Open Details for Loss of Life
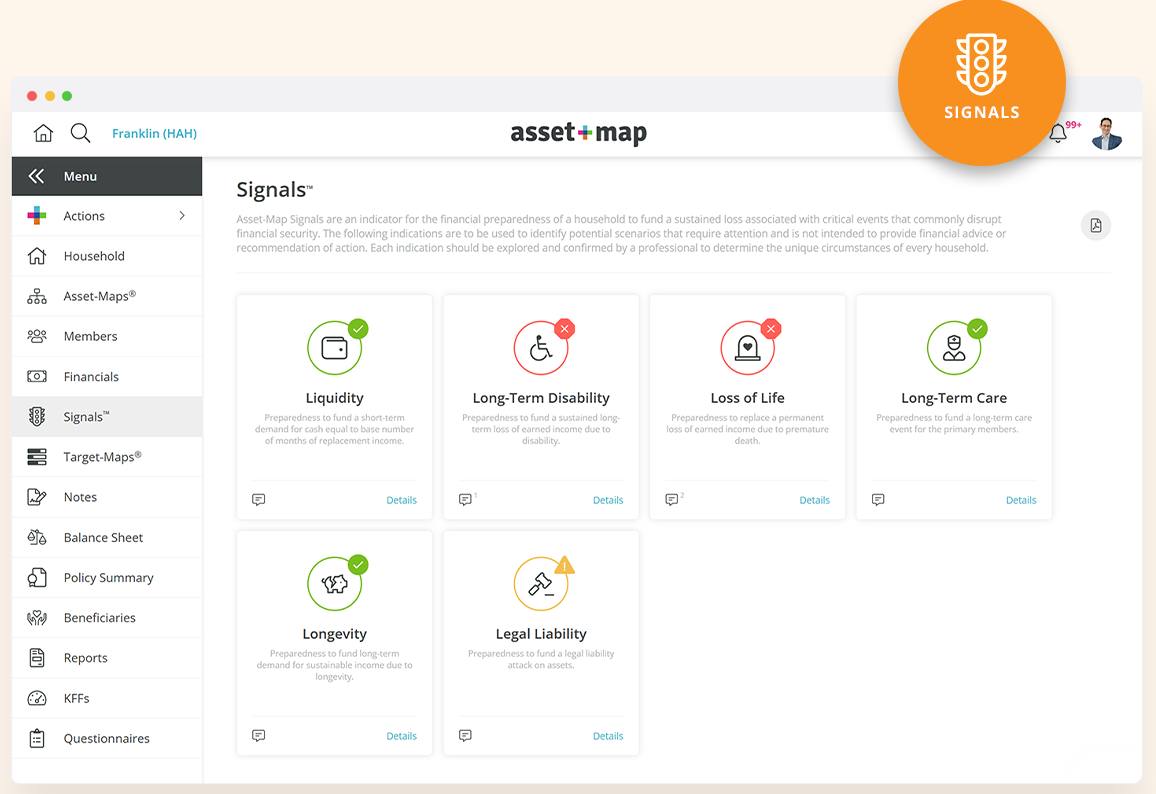This screenshot has width=1156, height=794. [815, 500]
